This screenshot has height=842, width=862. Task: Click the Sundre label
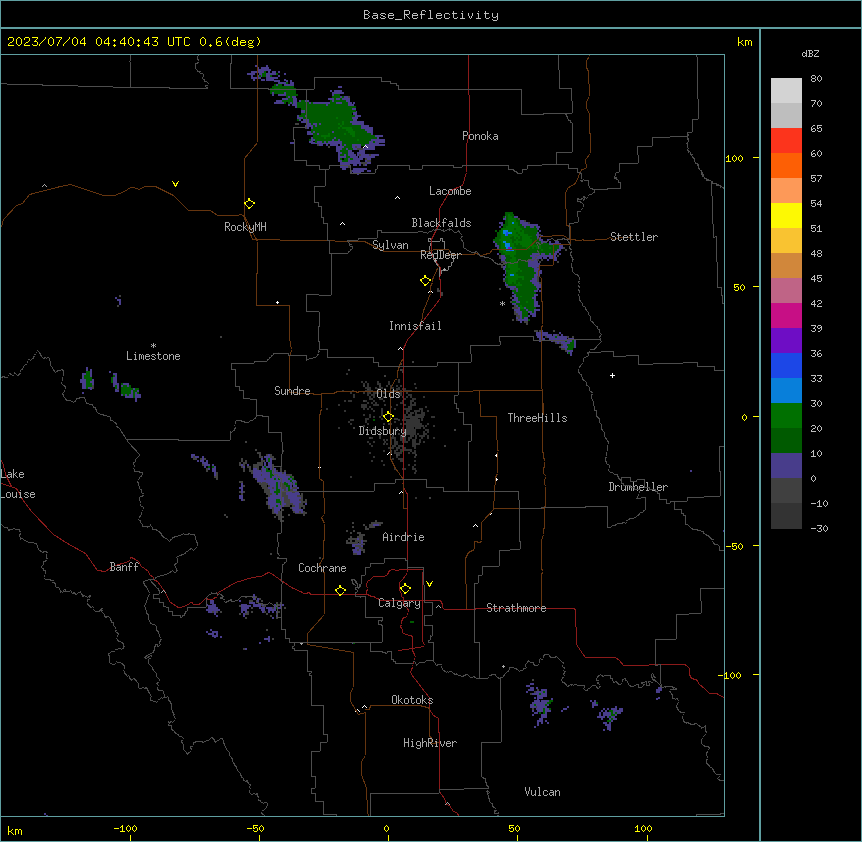click(x=292, y=391)
